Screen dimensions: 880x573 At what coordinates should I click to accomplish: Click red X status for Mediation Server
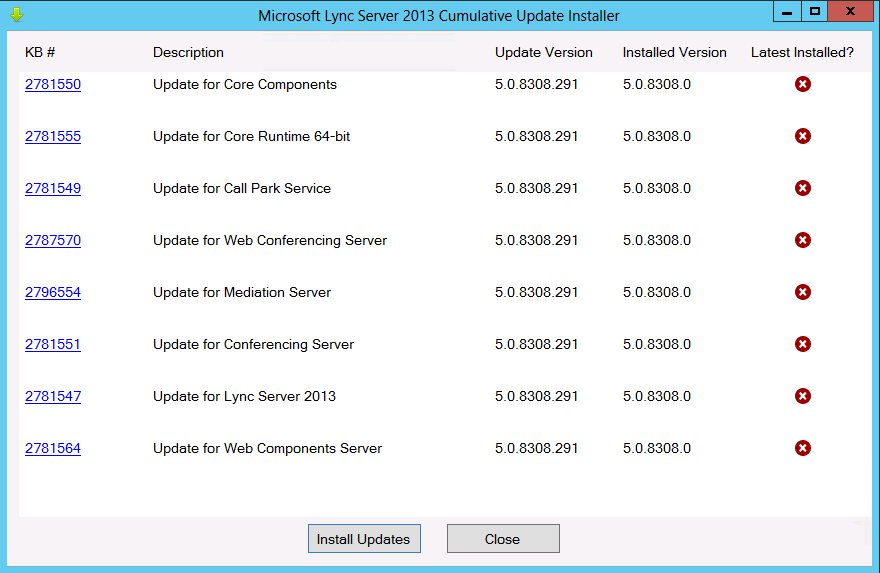point(803,292)
